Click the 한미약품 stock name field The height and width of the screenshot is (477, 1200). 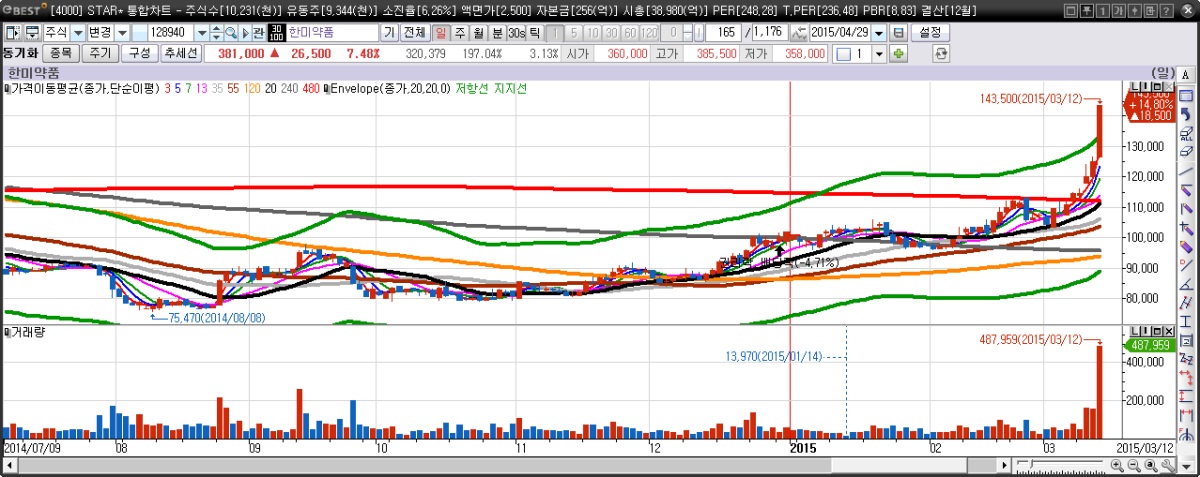click(332, 32)
